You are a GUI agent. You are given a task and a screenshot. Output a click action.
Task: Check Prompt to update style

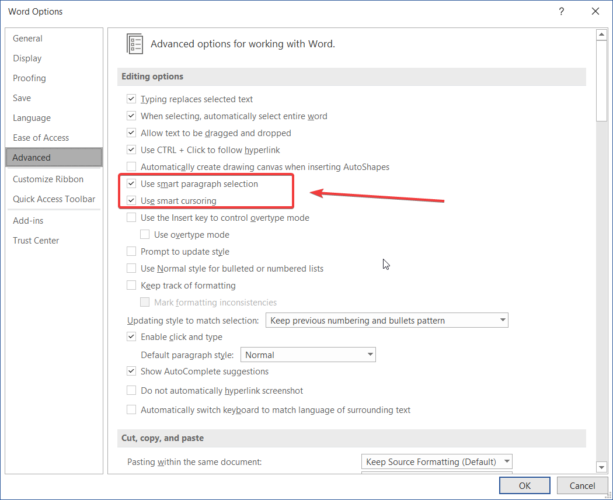(131, 251)
